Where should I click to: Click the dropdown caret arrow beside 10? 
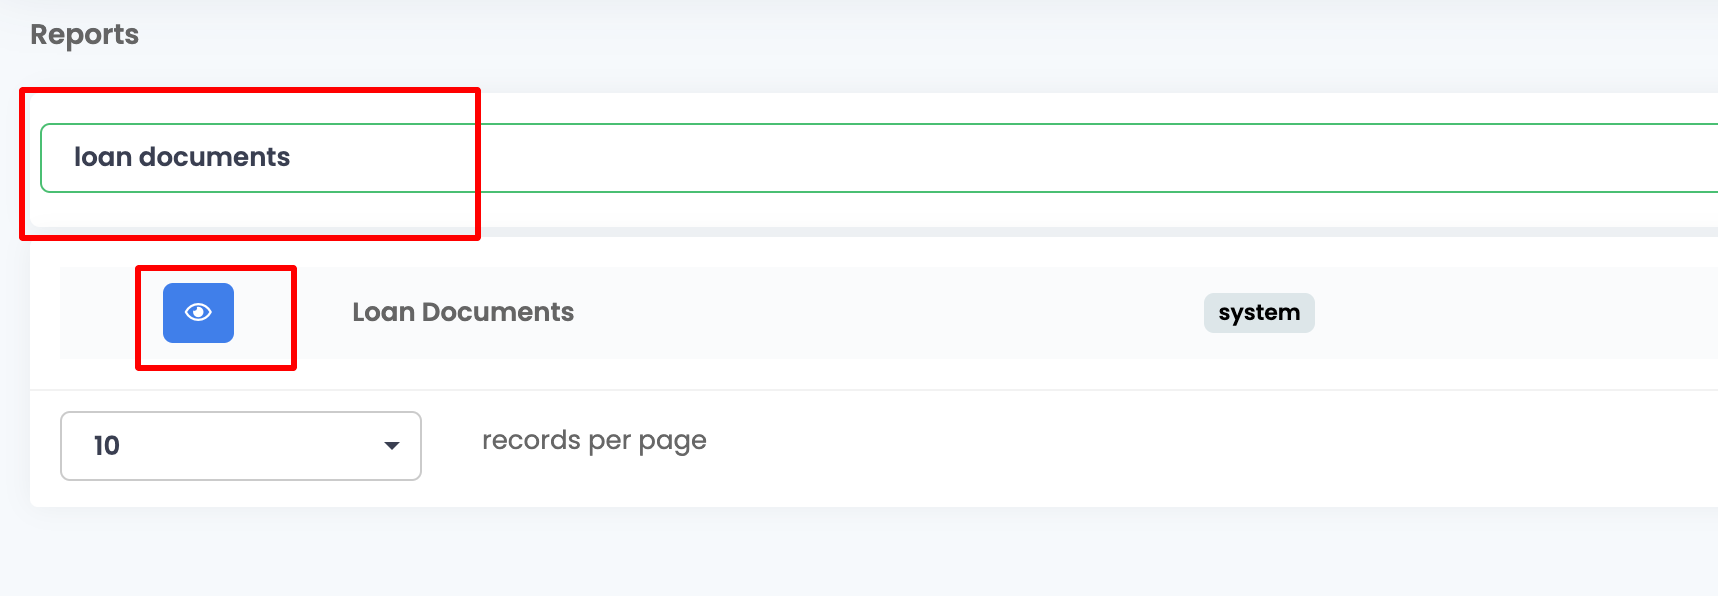pos(392,446)
